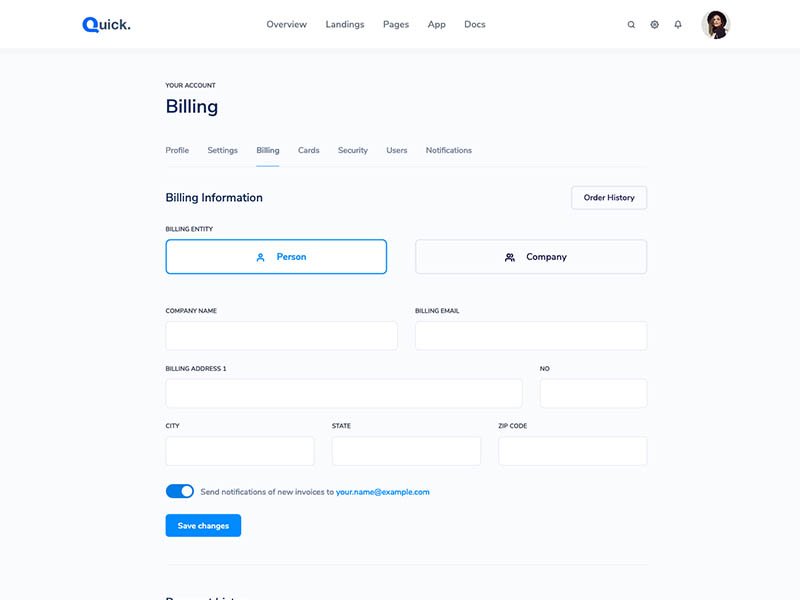
Task: Click the Zip Code input field
Action: (x=572, y=451)
